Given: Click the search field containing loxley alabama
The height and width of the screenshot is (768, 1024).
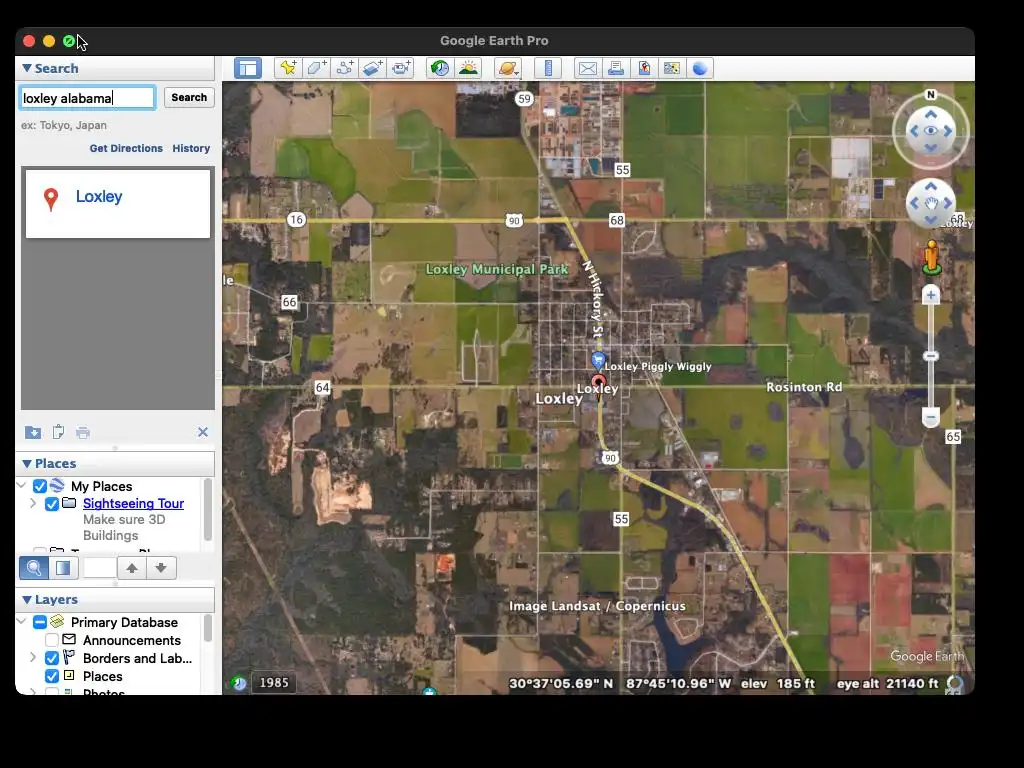Looking at the screenshot, I should [x=87, y=98].
